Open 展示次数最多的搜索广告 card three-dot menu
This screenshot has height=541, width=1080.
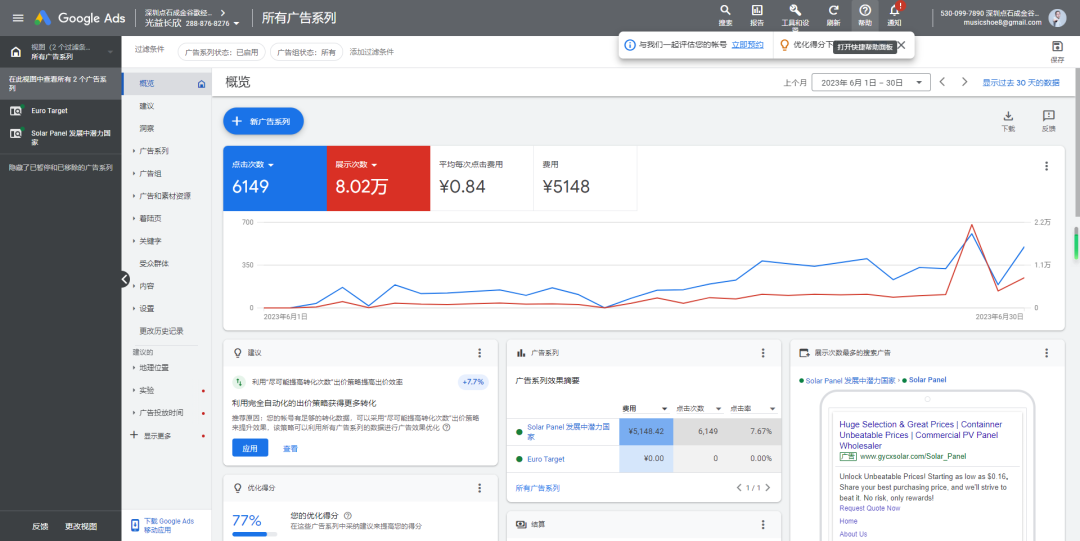click(x=1046, y=353)
